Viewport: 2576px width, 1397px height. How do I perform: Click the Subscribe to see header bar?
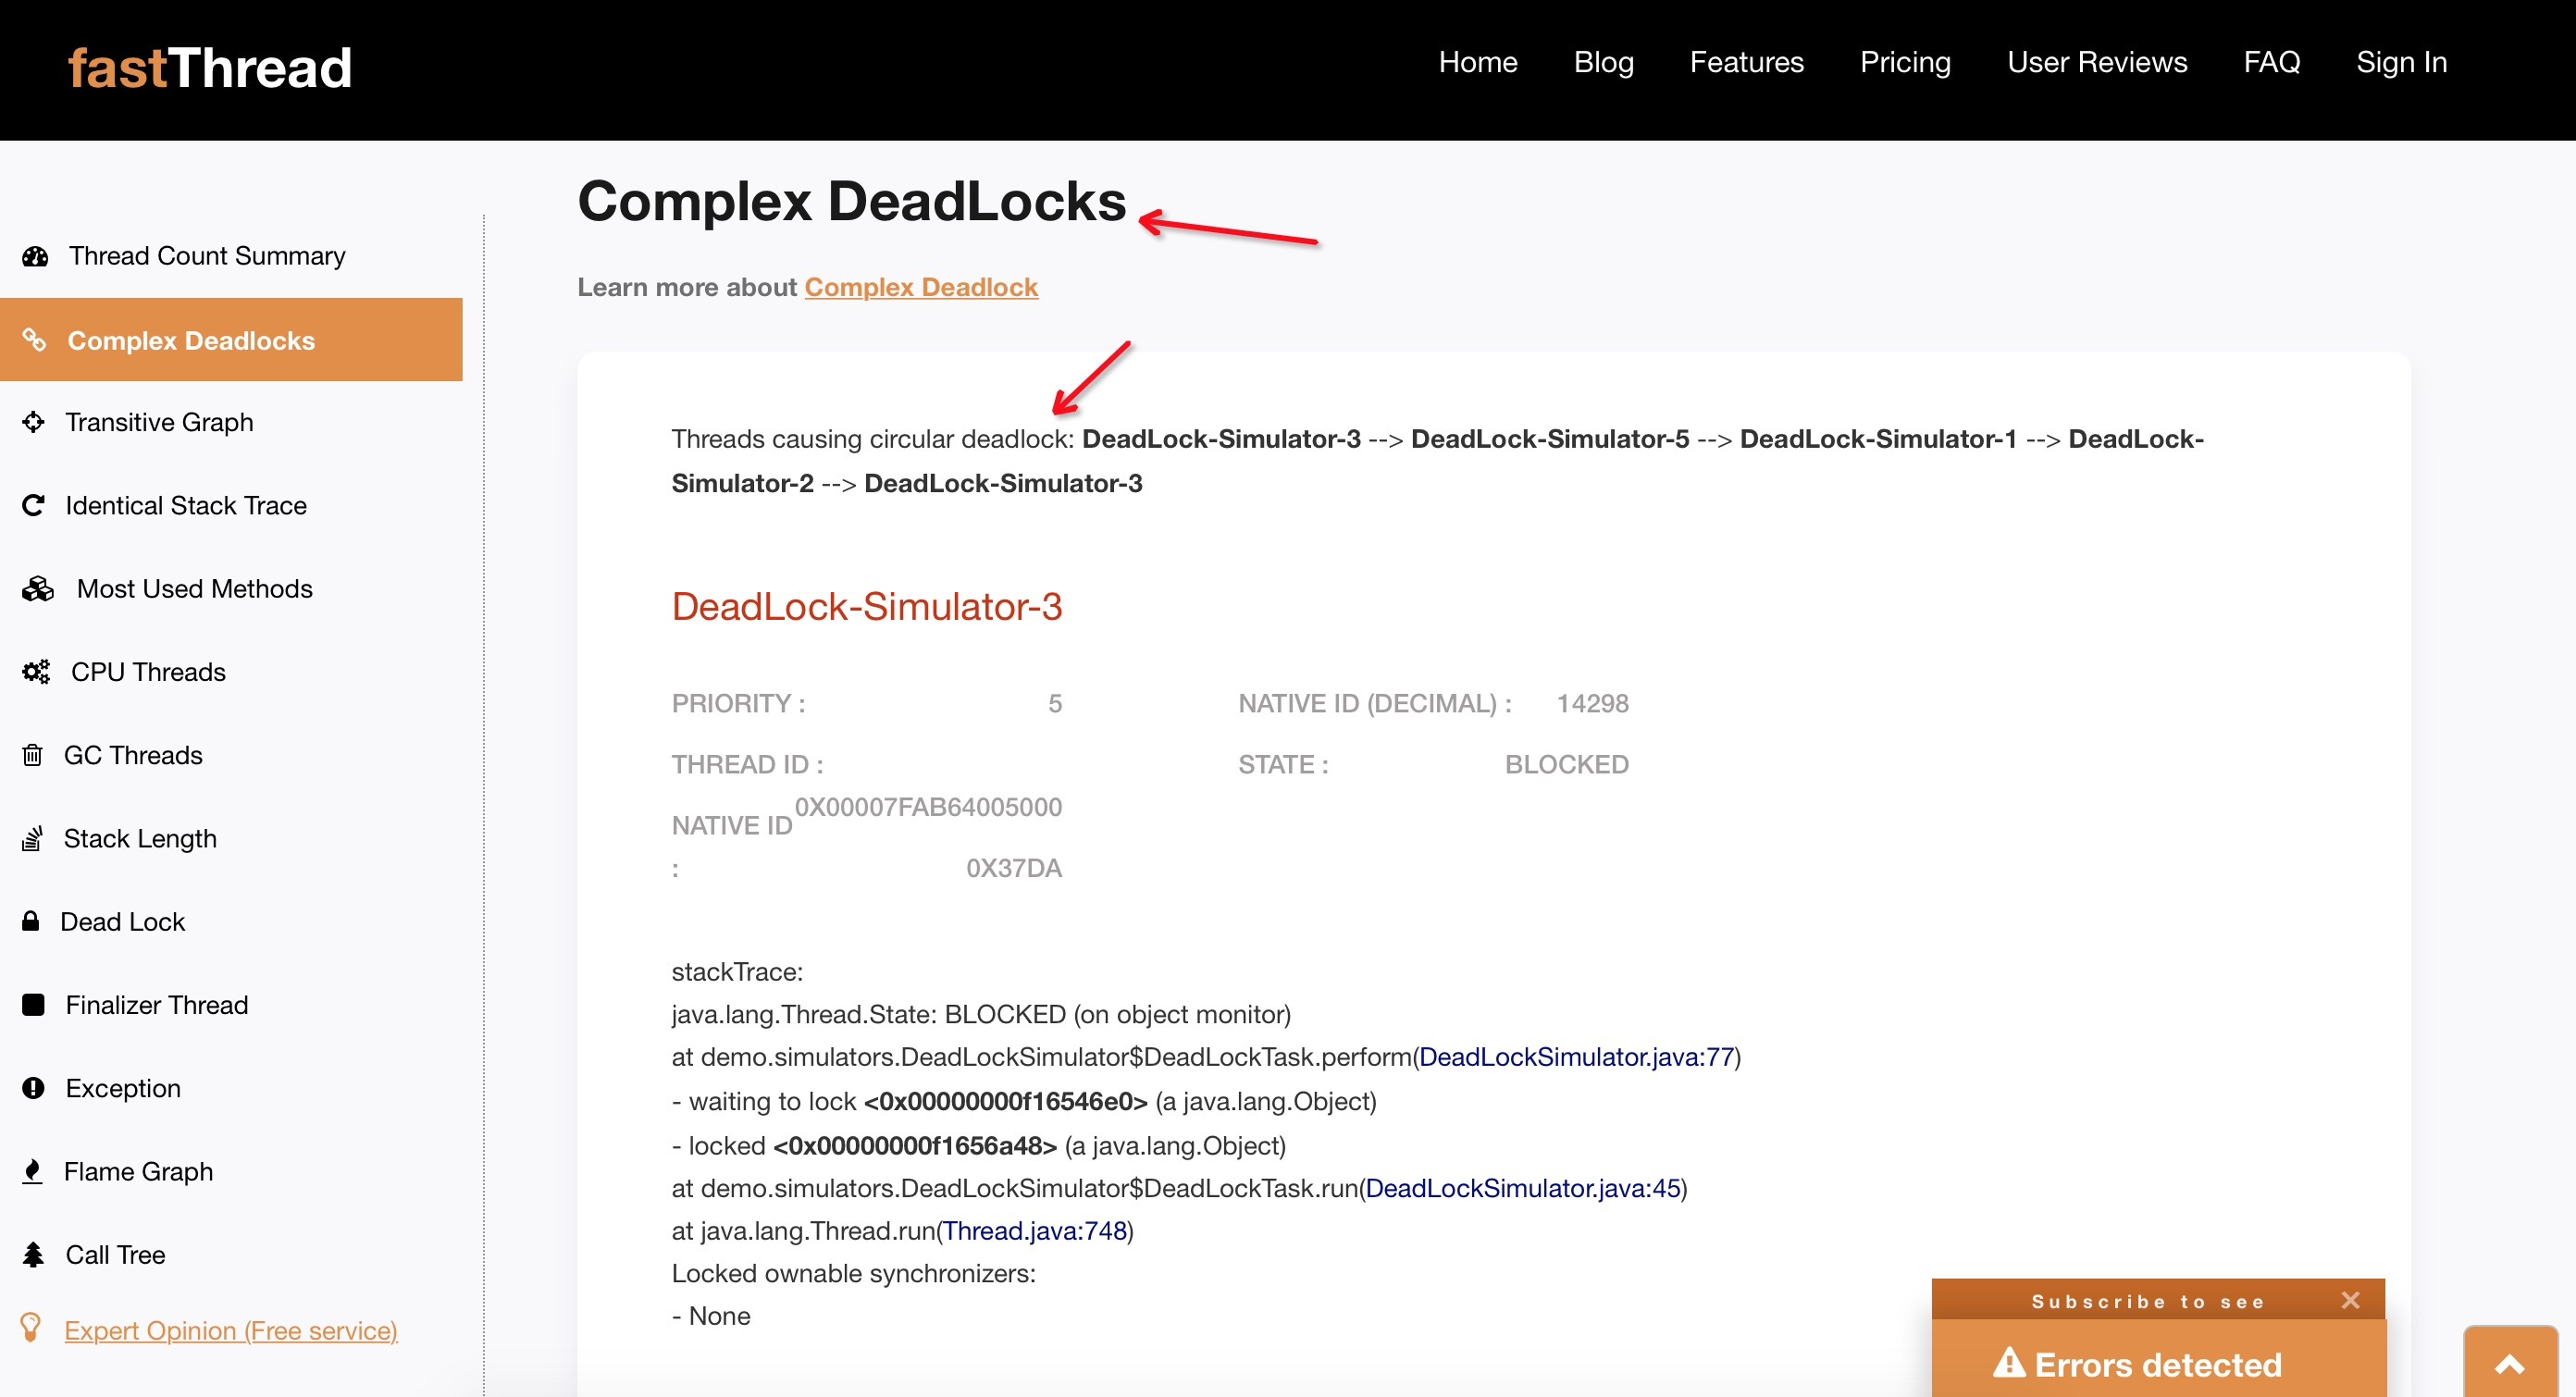pyautogui.click(x=2158, y=1300)
